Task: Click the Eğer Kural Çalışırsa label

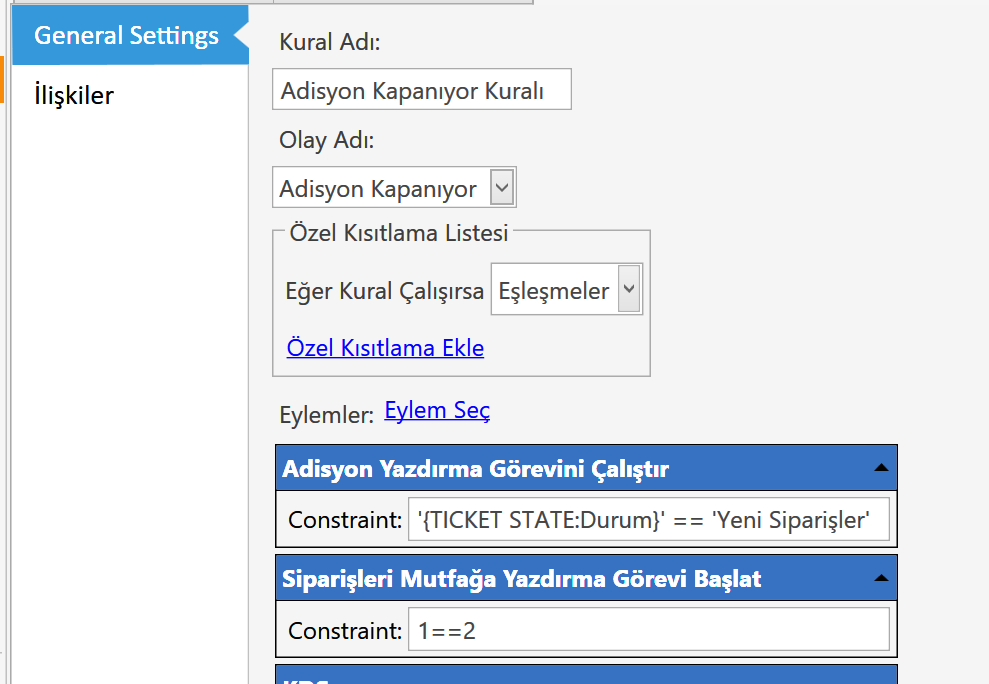Action: pyautogui.click(x=385, y=291)
